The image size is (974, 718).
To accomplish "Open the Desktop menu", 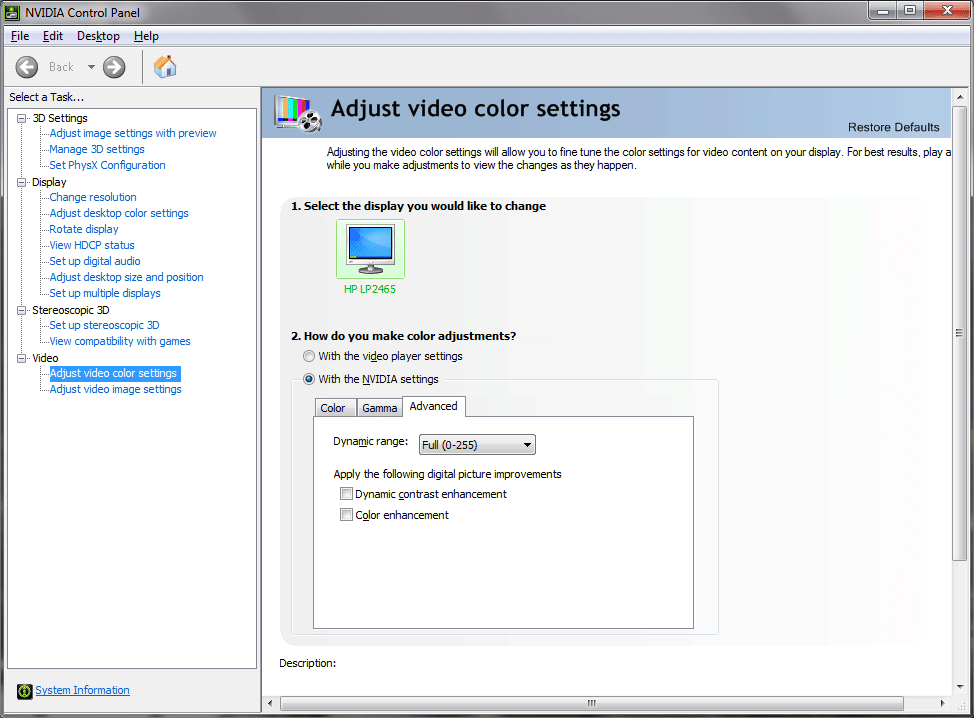I will coord(98,36).
